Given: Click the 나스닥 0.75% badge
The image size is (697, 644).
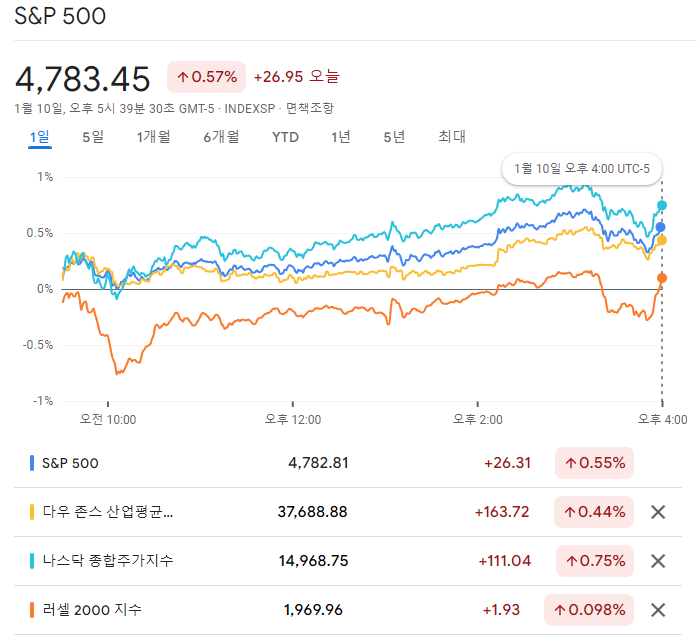Looking at the screenshot, I should (x=595, y=561).
